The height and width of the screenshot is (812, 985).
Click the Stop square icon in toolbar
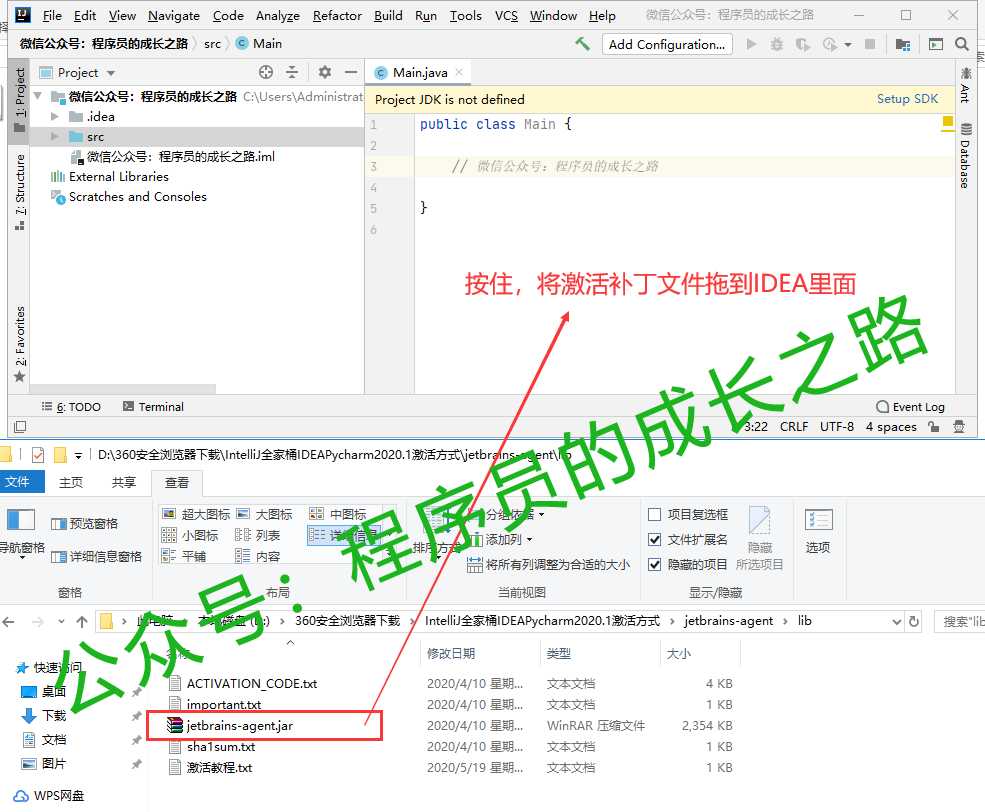click(x=870, y=44)
